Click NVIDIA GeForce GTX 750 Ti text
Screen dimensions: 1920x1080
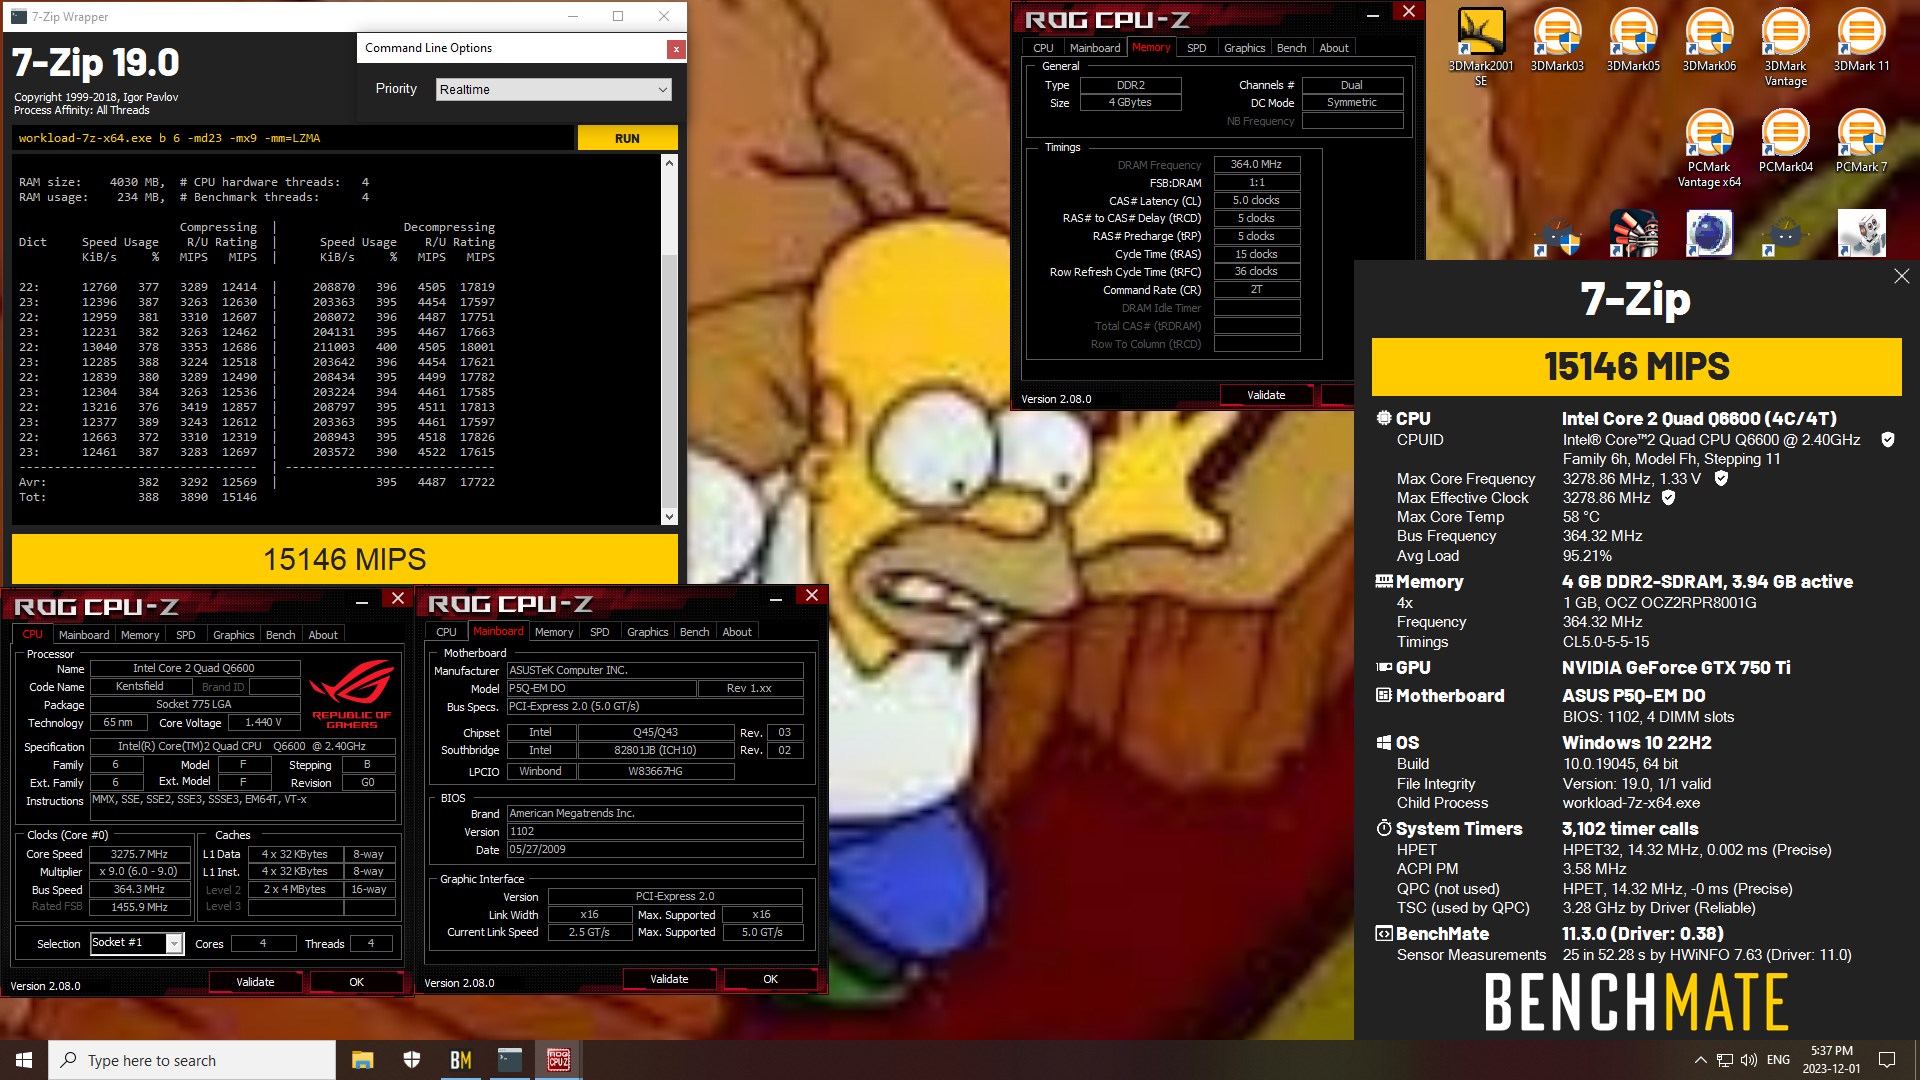(x=1676, y=667)
